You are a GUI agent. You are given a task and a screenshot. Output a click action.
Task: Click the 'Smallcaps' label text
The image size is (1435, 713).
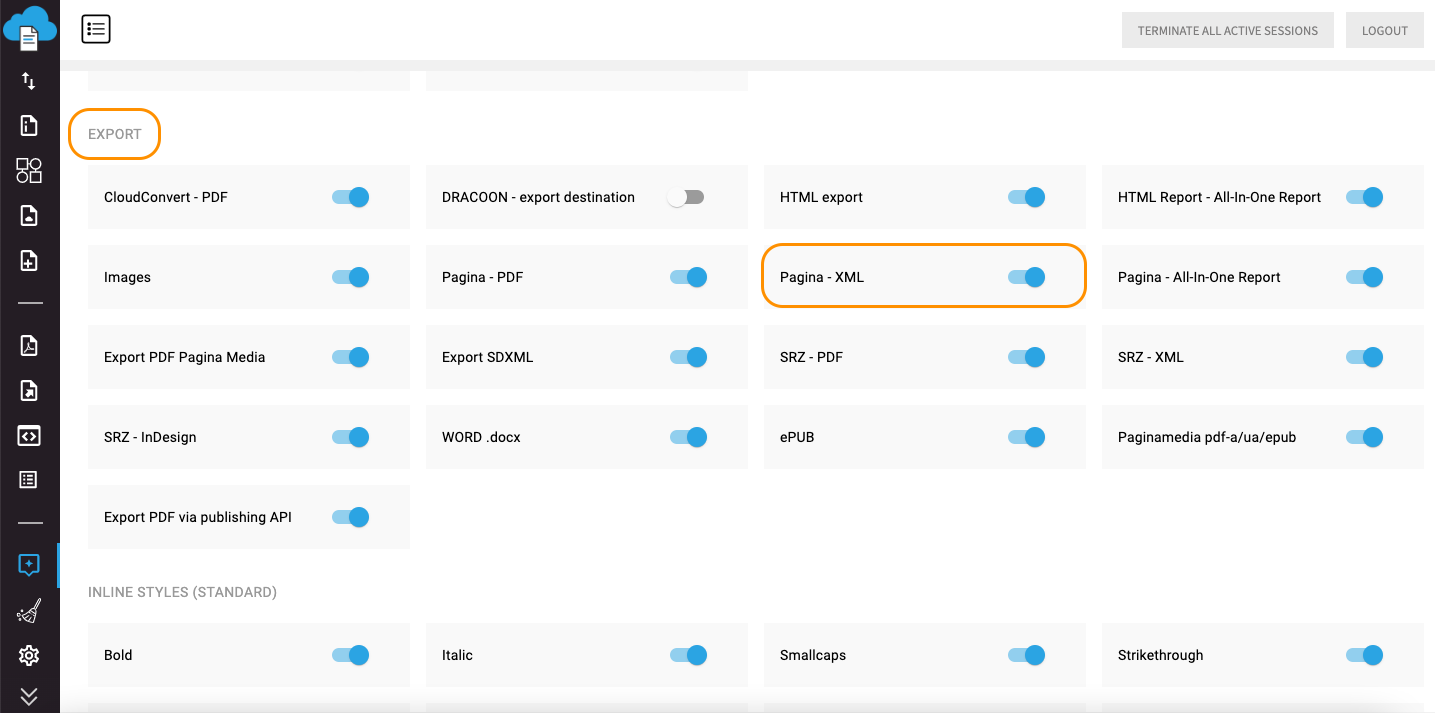813,655
